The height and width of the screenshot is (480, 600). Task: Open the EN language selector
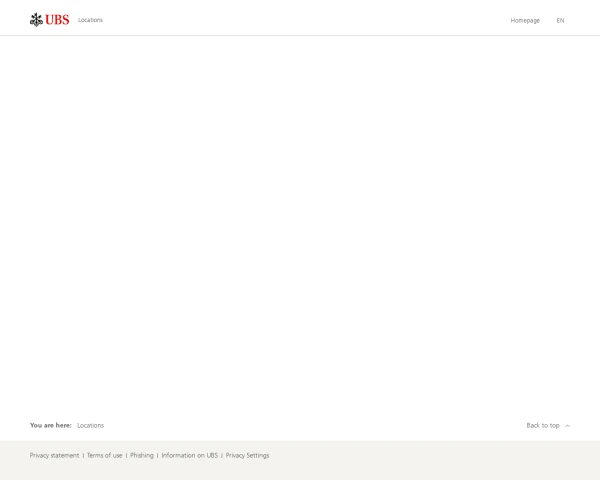tap(560, 21)
